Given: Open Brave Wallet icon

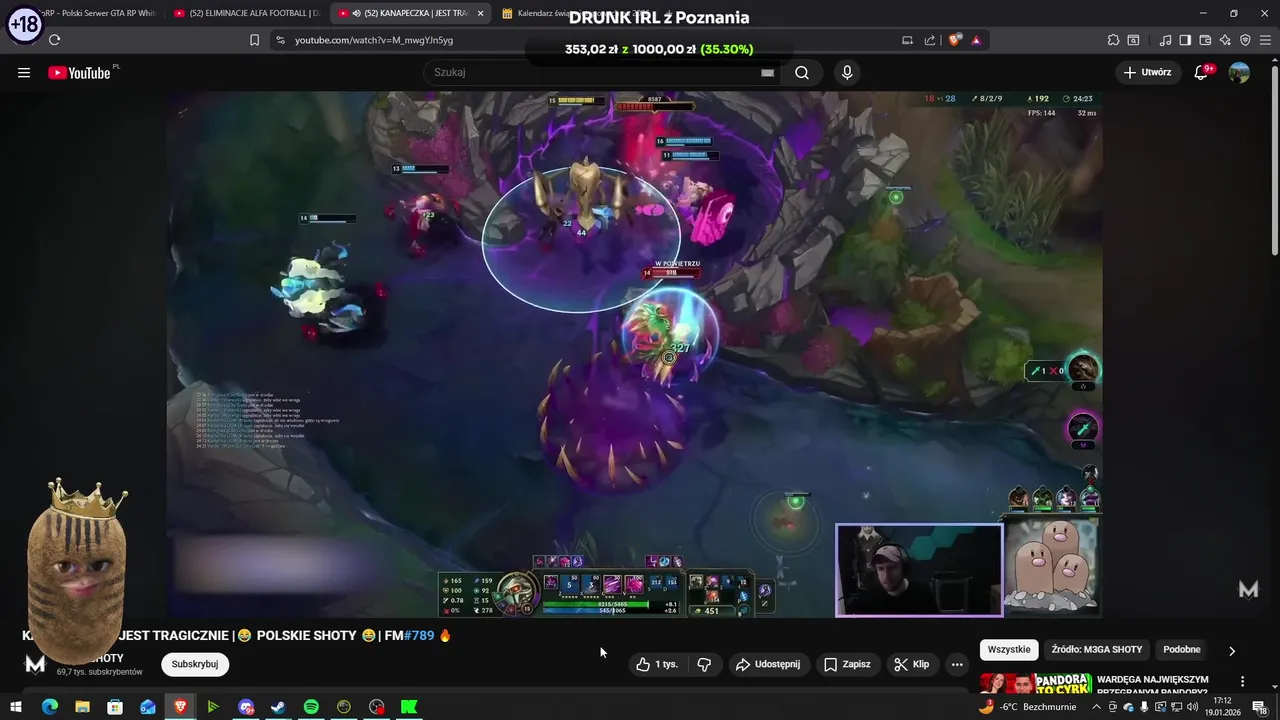Looking at the screenshot, I should click(x=1205, y=40).
